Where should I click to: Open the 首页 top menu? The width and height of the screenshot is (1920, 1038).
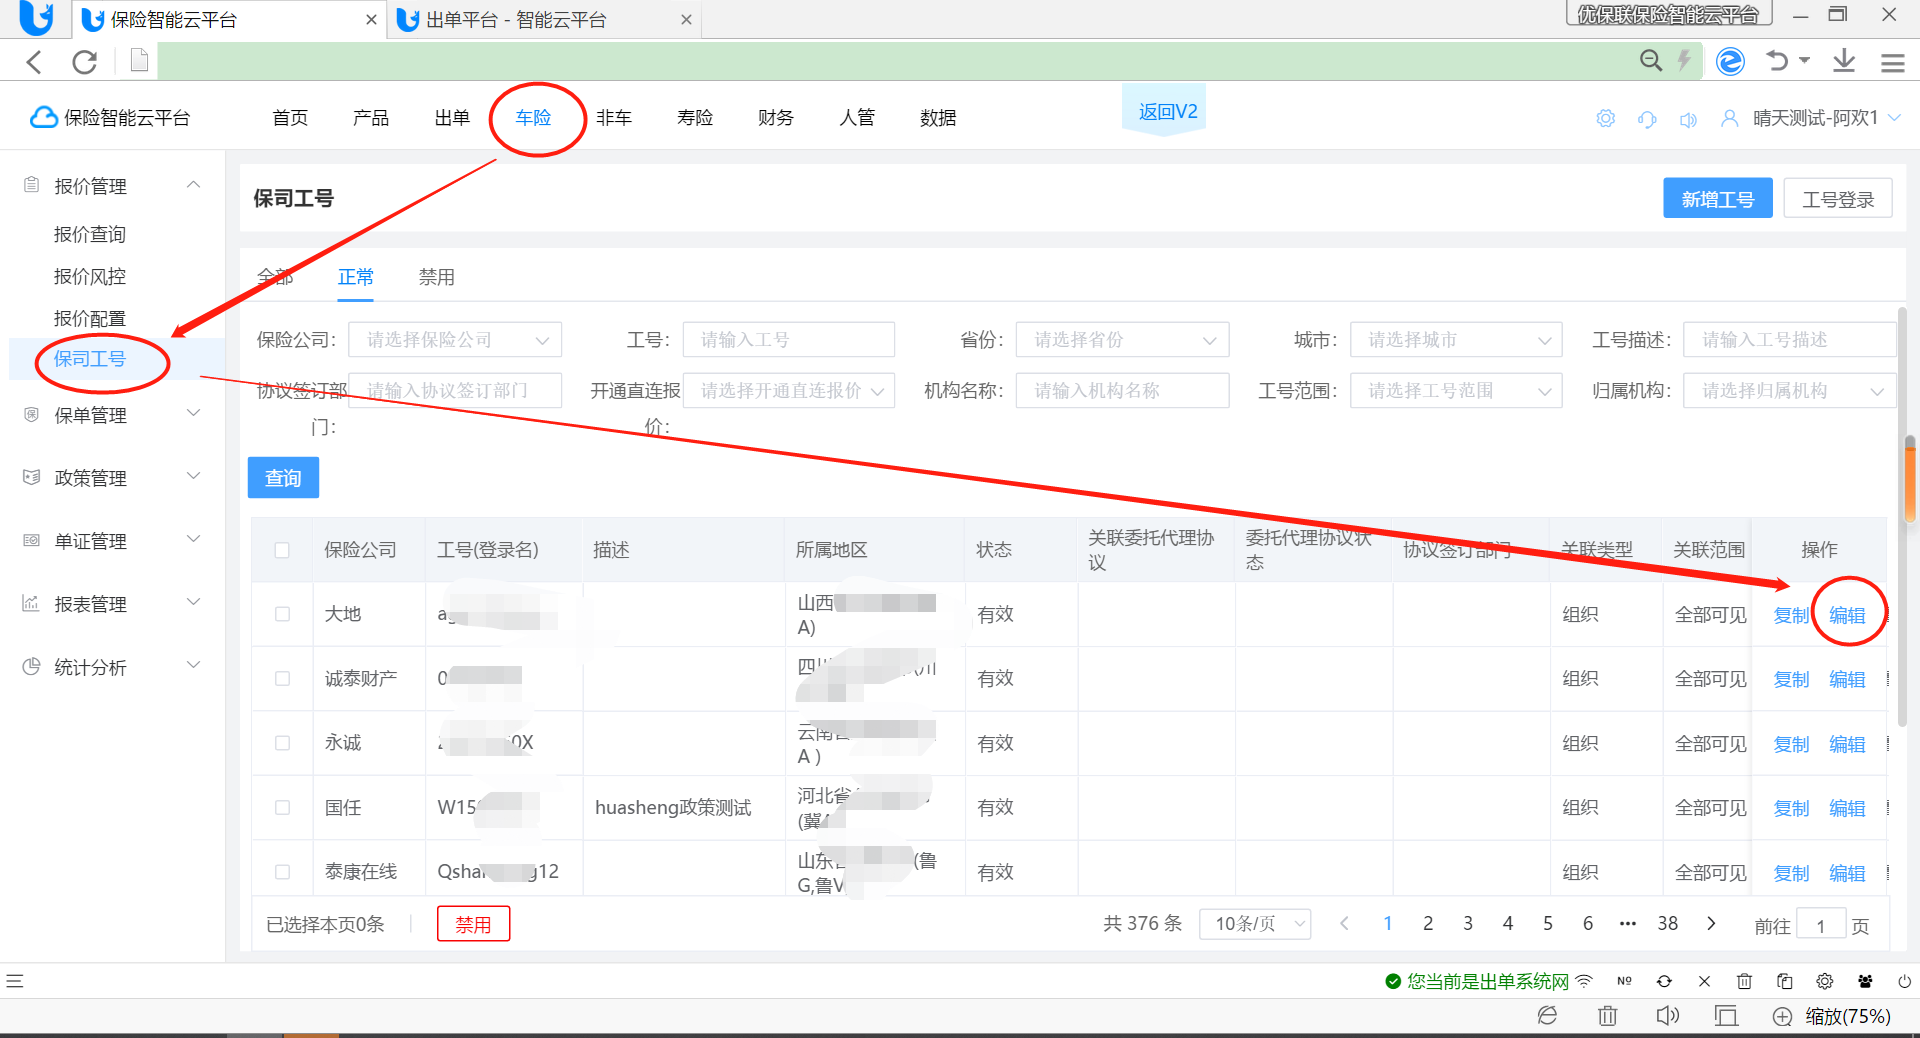(x=290, y=118)
